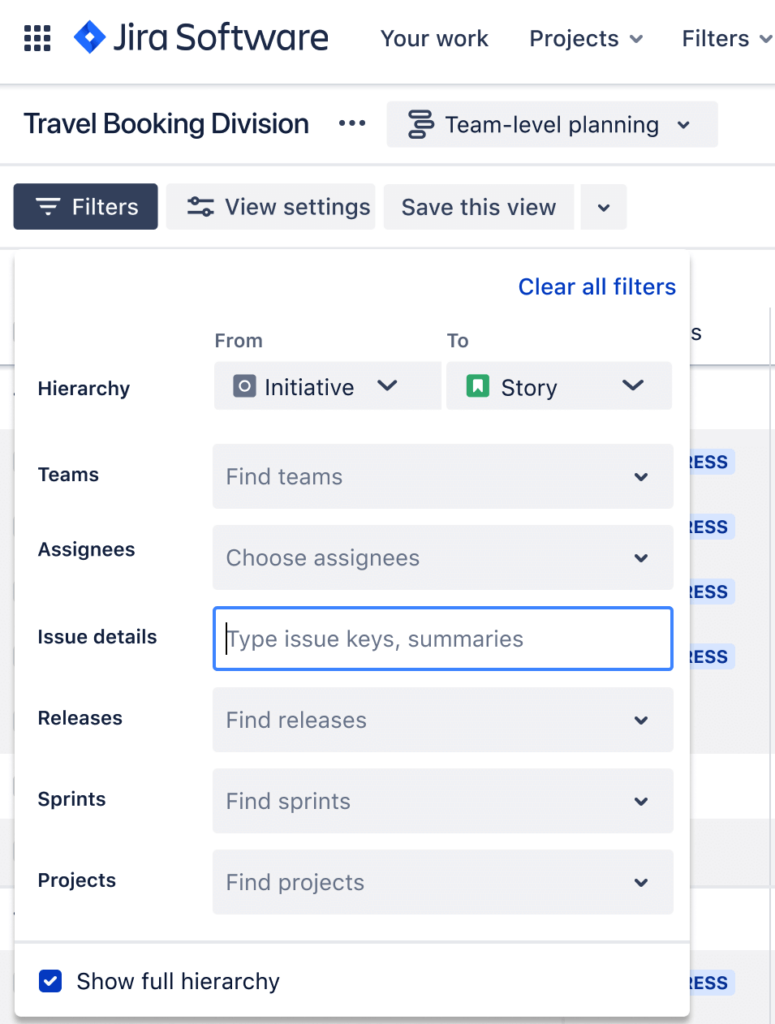Open the Find projects dropdown
Image resolution: width=775 pixels, height=1024 pixels.
coord(443,882)
